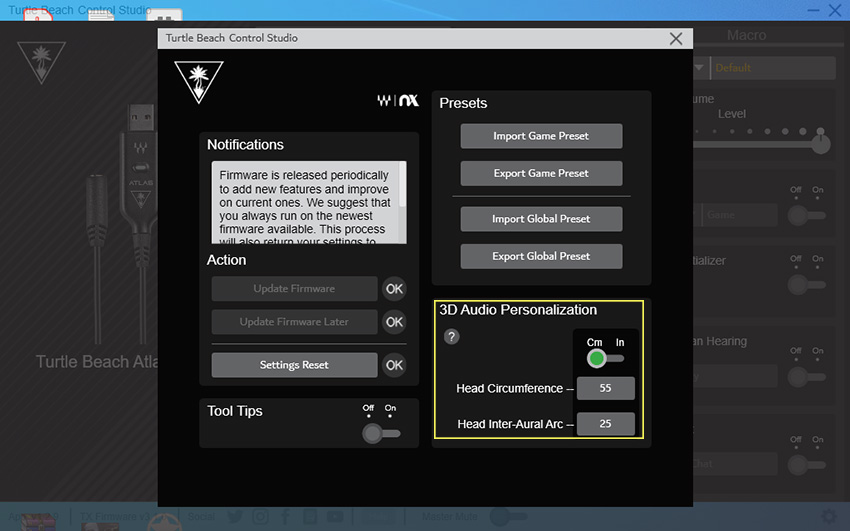Image resolution: width=850 pixels, height=531 pixels.
Task: Click the Head Circumference value field
Action: coord(605,389)
